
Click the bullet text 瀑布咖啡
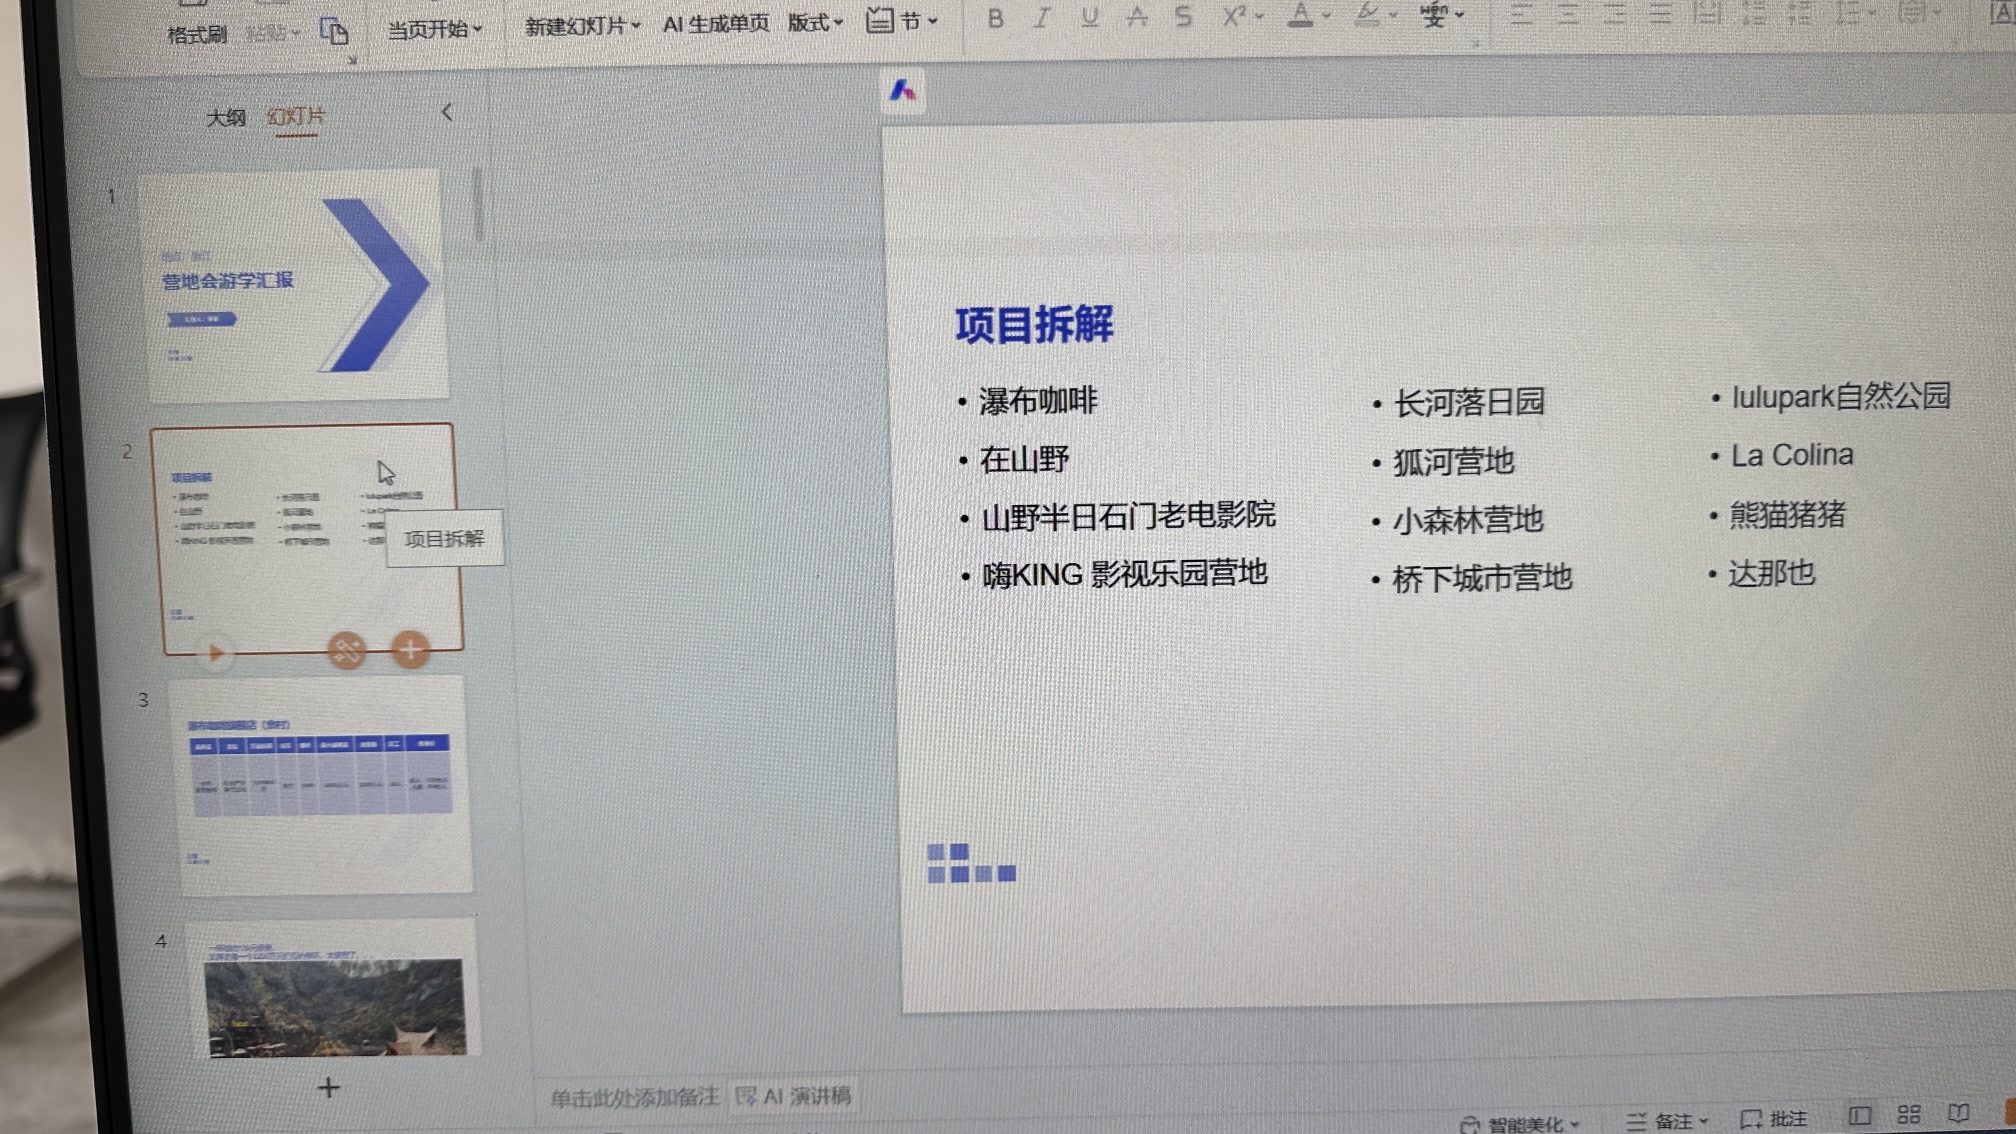(1037, 401)
